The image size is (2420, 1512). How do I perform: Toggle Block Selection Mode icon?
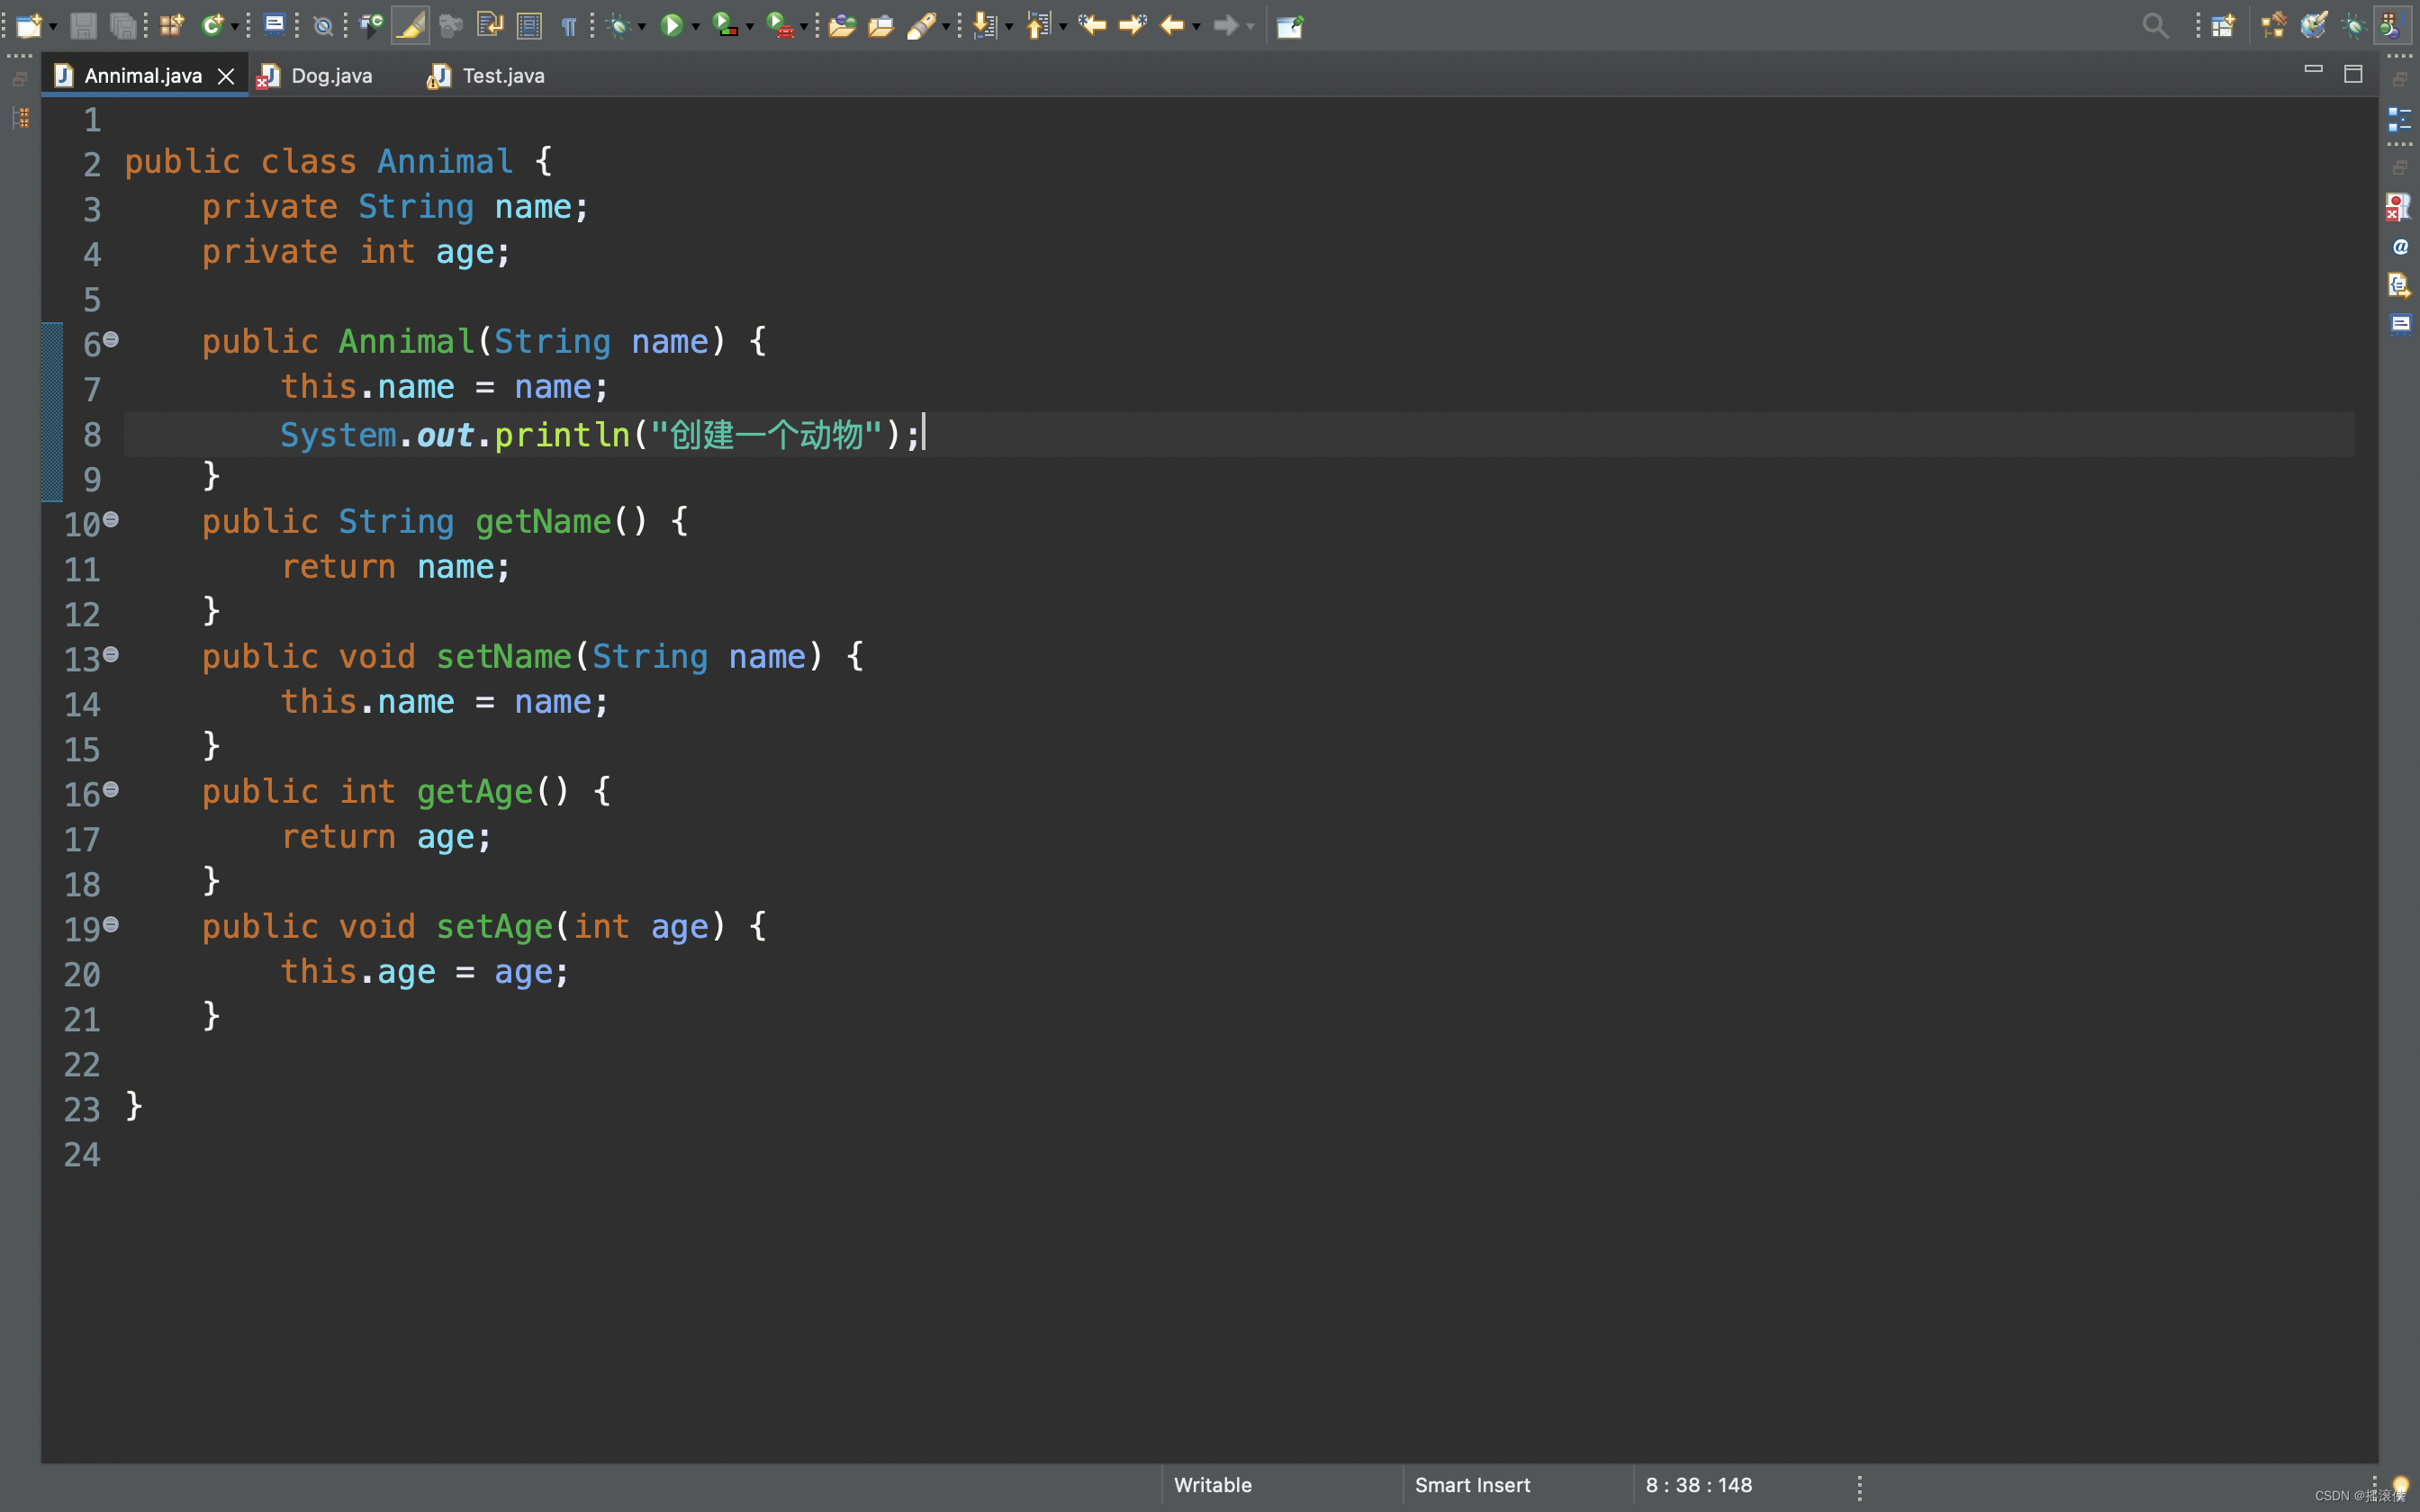tap(529, 26)
